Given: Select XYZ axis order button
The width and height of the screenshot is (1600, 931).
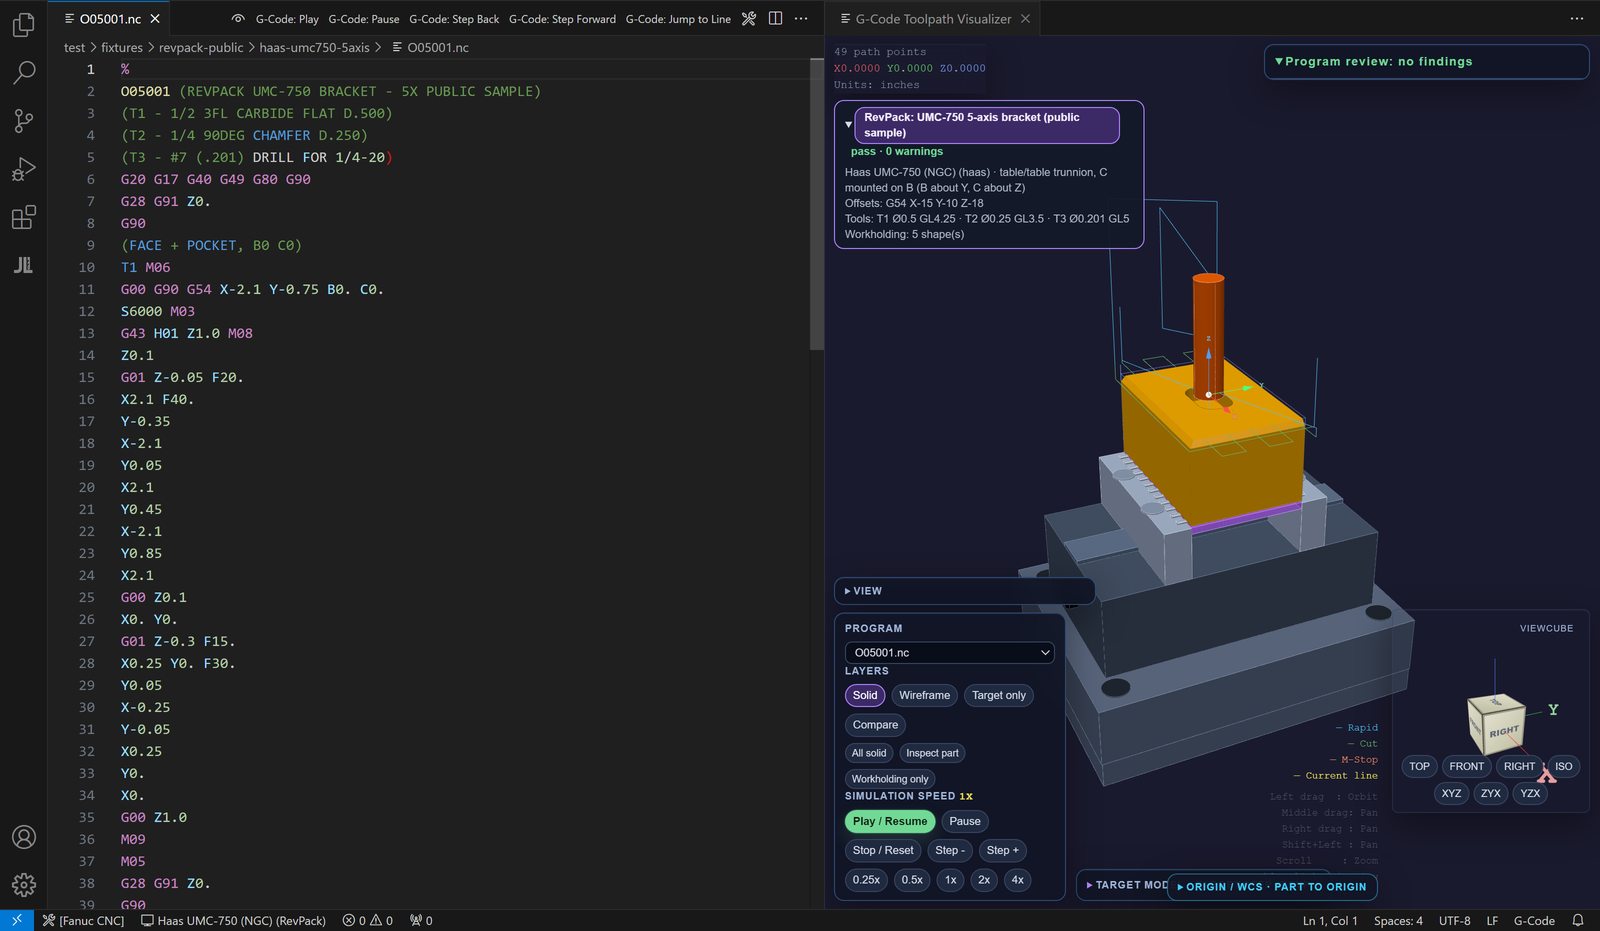Looking at the screenshot, I should [x=1451, y=793].
